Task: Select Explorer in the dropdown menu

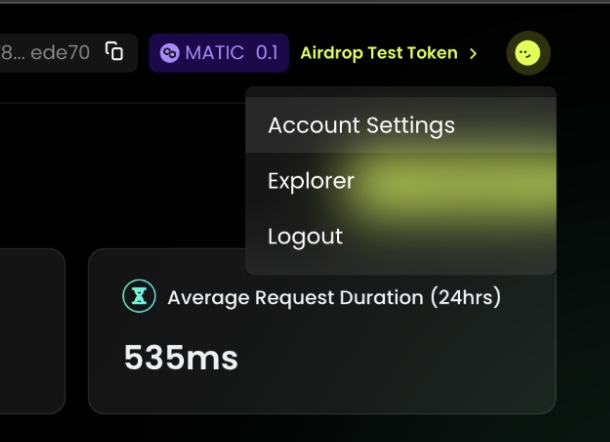Action: tap(401, 181)
